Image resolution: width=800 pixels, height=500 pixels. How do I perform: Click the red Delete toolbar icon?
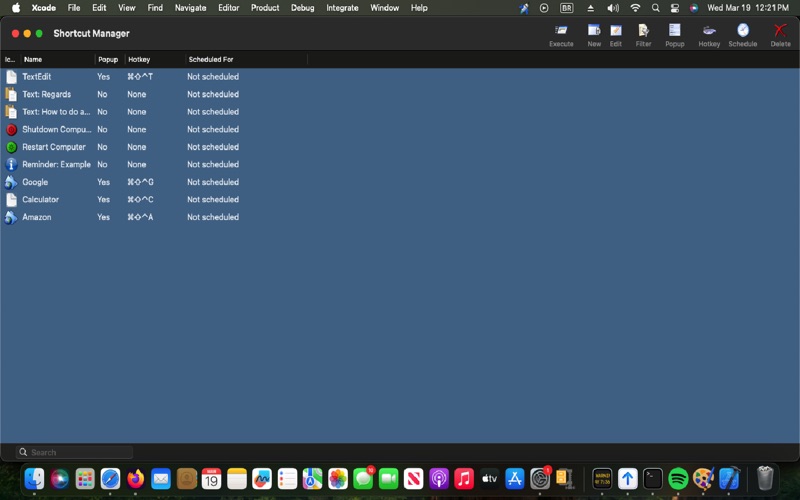tap(780, 31)
